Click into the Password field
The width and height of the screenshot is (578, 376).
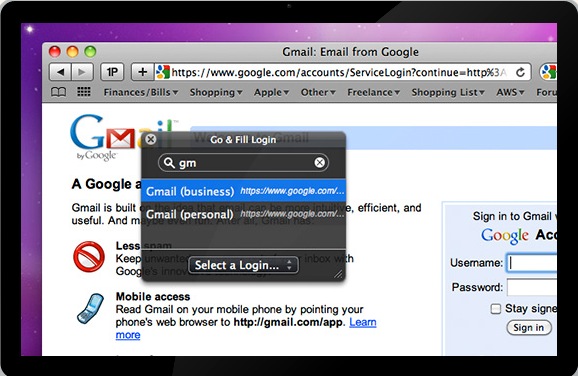coord(532,287)
